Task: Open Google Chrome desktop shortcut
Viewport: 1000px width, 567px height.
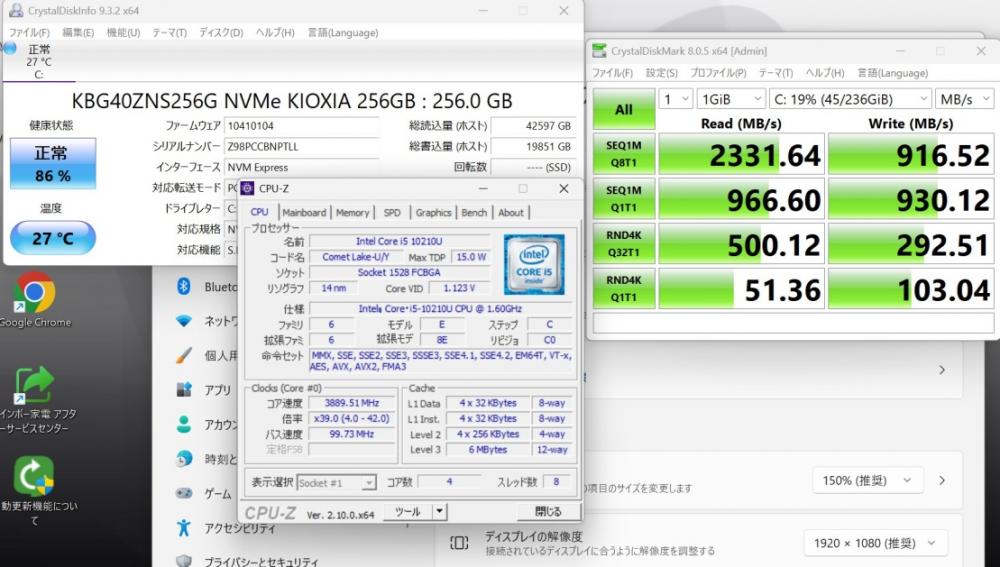Action: (x=34, y=300)
